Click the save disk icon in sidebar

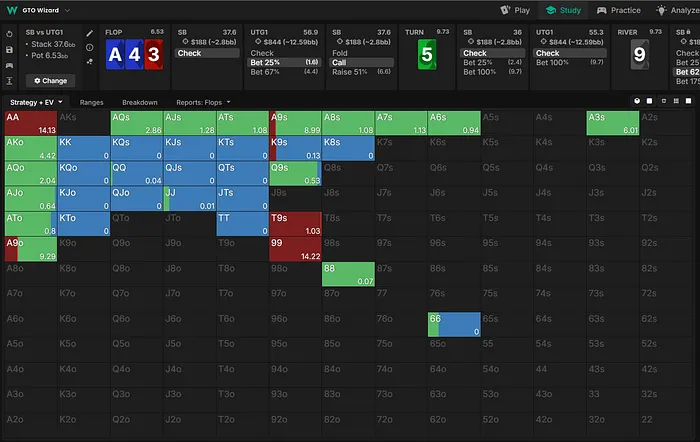tap(9, 49)
